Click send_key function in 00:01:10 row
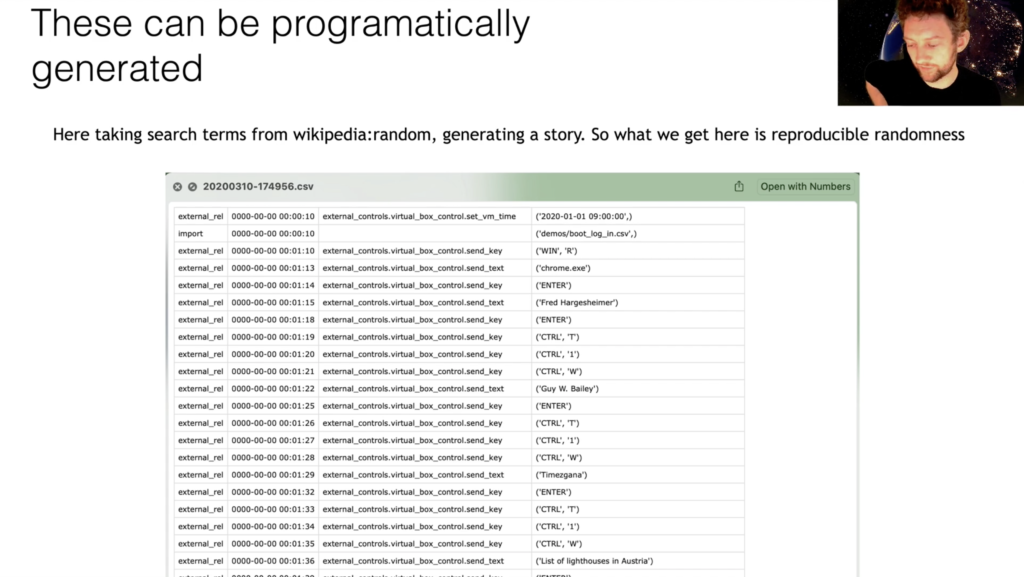 coord(412,251)
